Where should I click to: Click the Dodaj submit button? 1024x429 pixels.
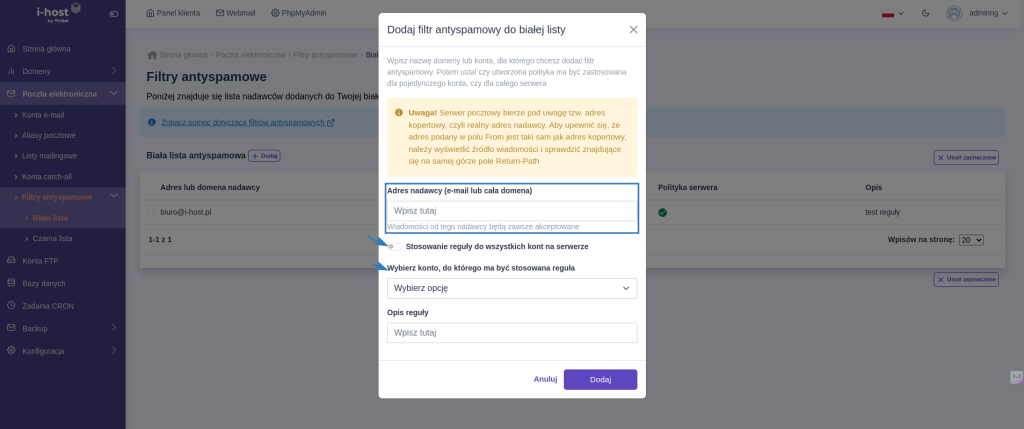pos(600,379)
